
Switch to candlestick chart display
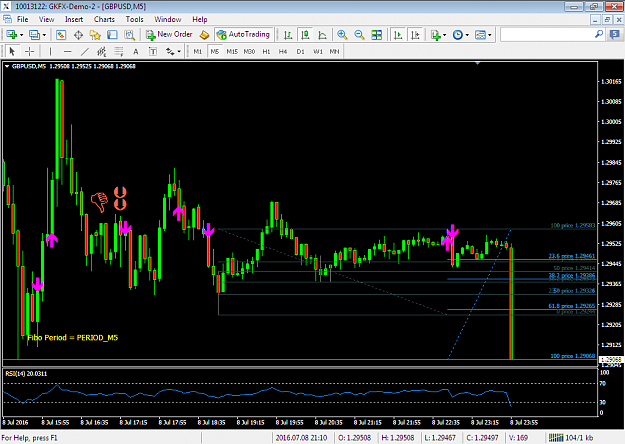(x=305, y=35)
